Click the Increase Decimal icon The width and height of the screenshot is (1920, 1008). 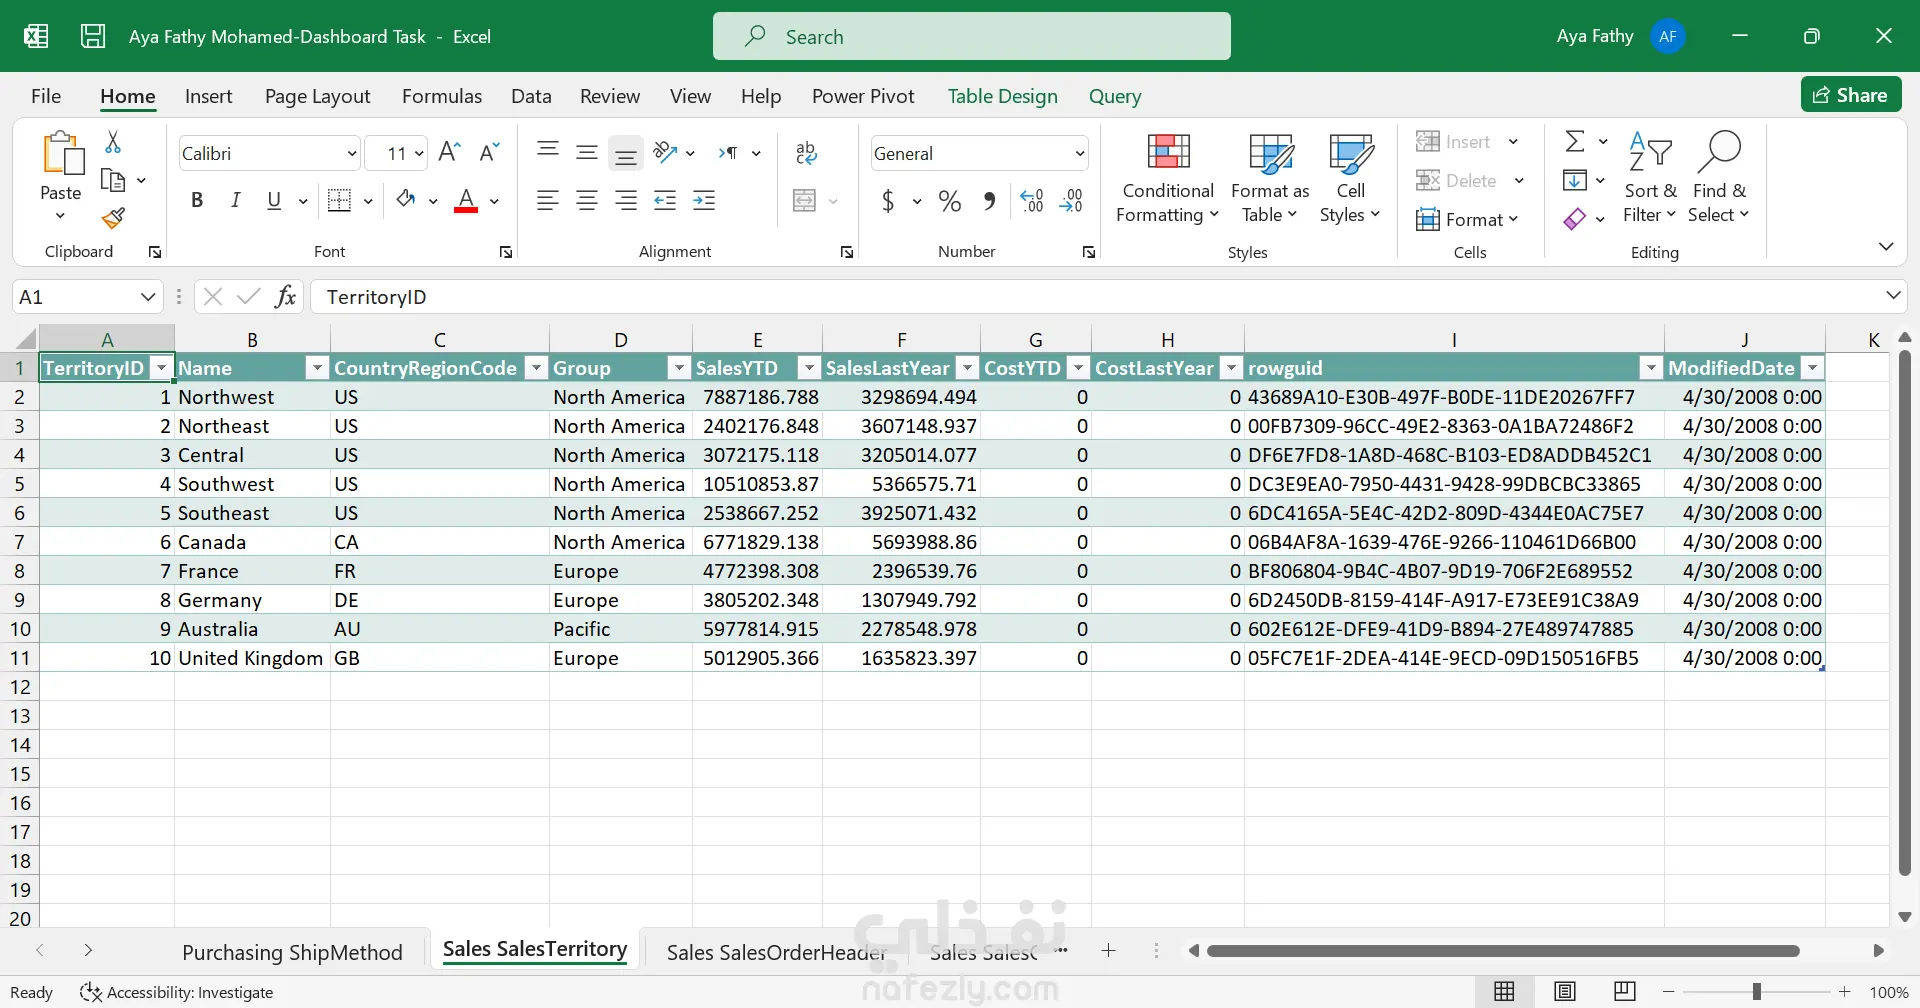click(x=1032, y=201)
